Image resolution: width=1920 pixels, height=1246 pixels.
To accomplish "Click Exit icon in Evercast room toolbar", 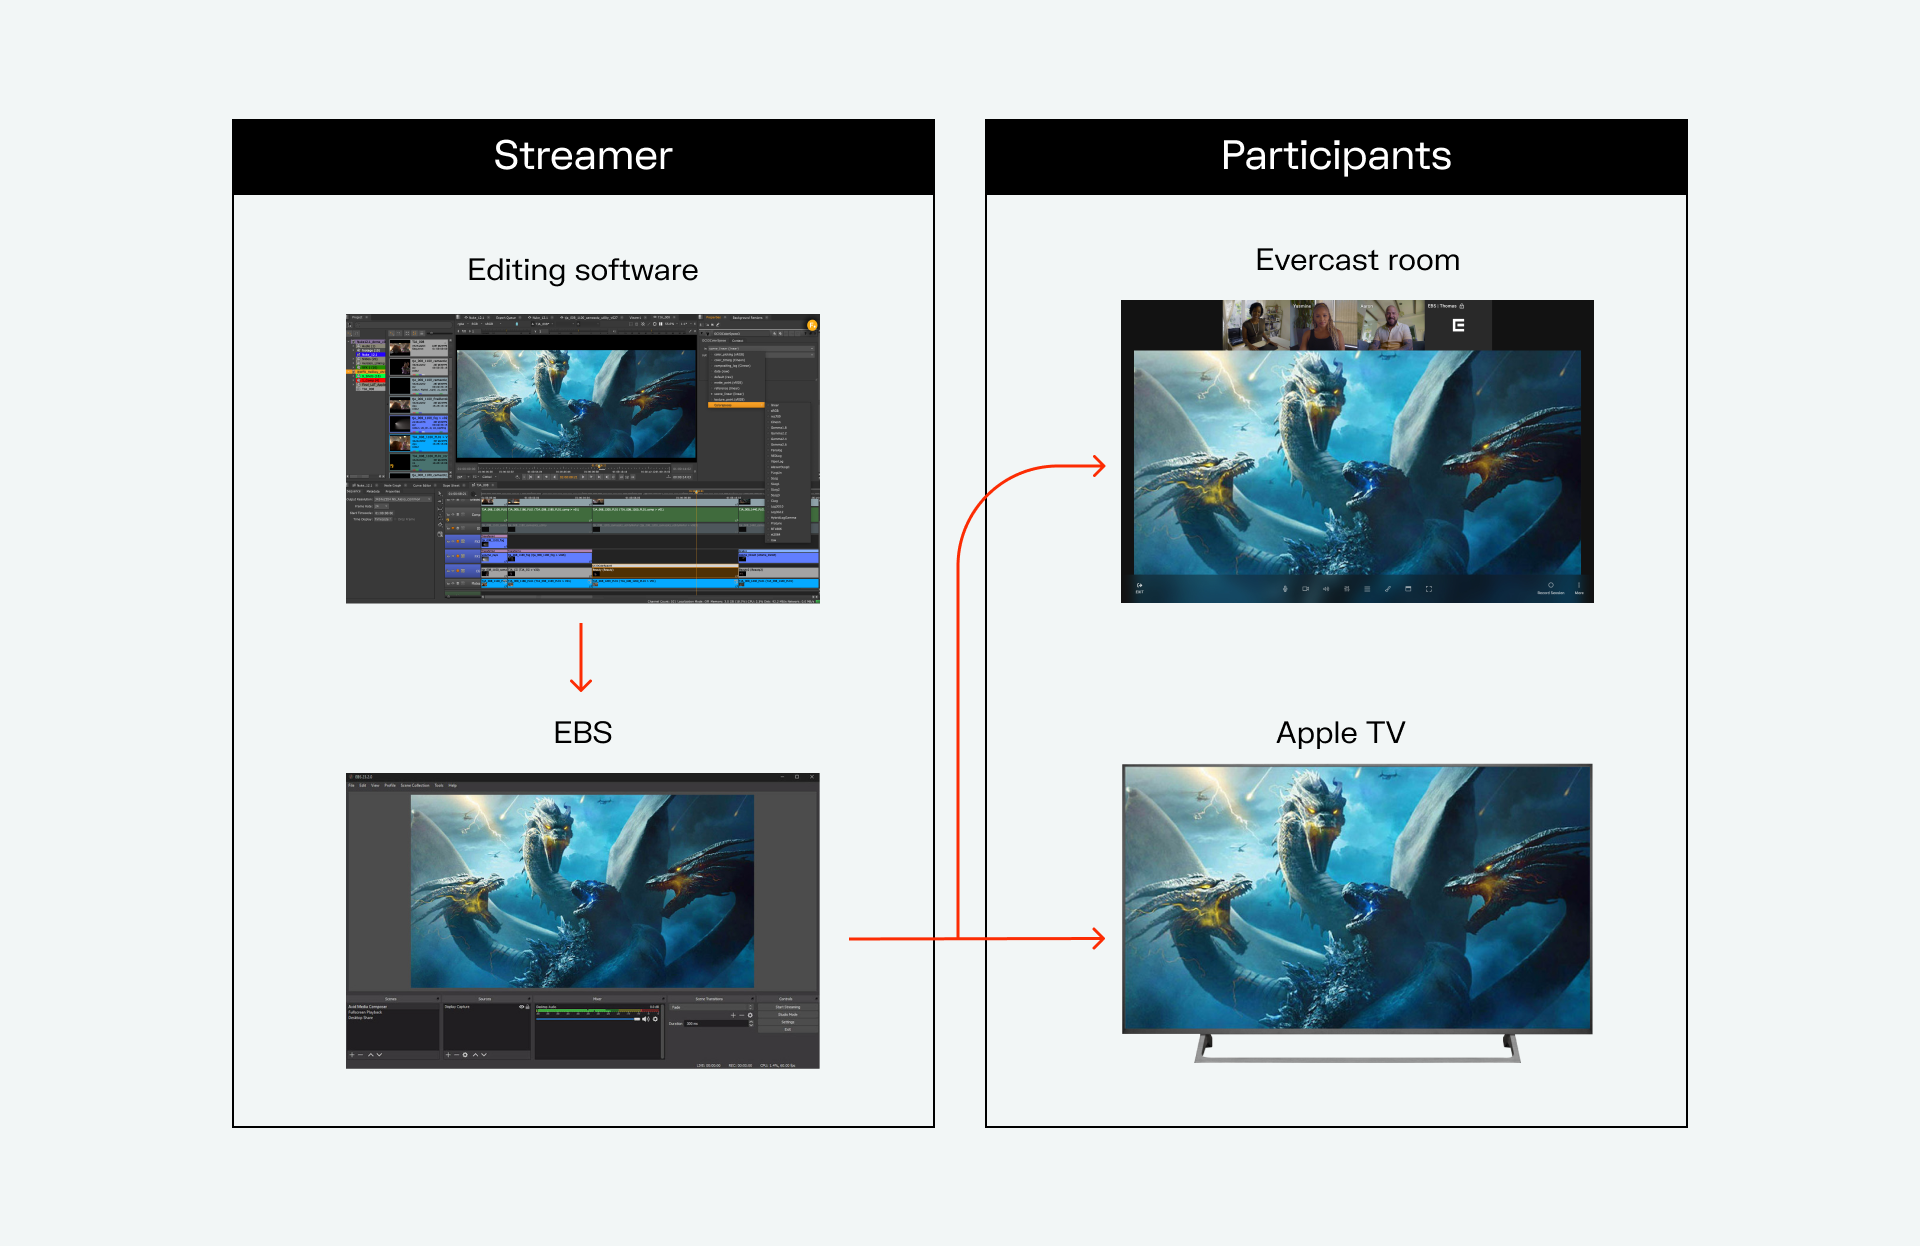I will pos(1140,587).
